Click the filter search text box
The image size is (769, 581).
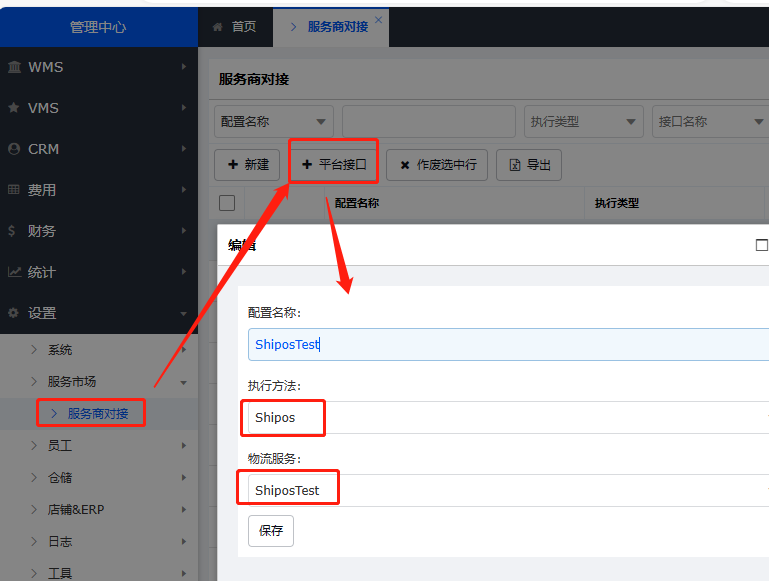pos(429,122)
